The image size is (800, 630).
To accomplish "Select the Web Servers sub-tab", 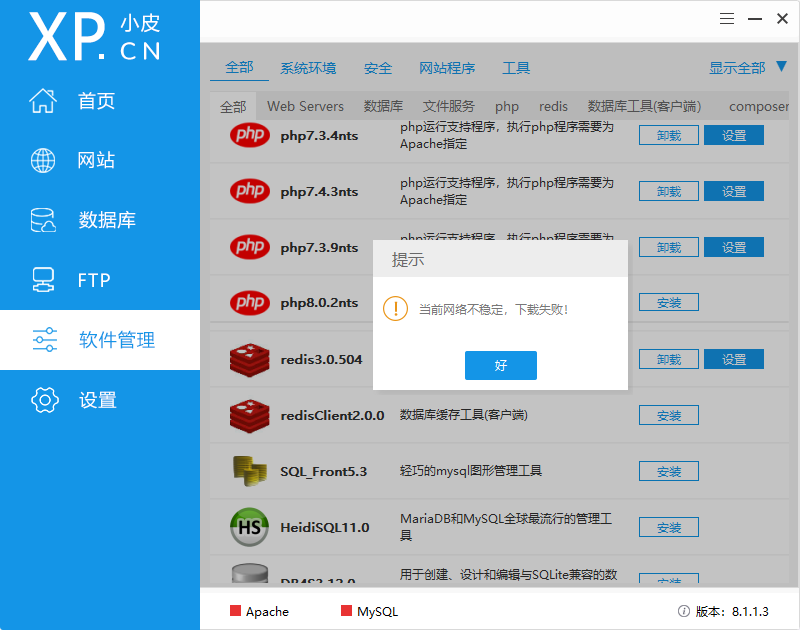I will pos(306,106).
